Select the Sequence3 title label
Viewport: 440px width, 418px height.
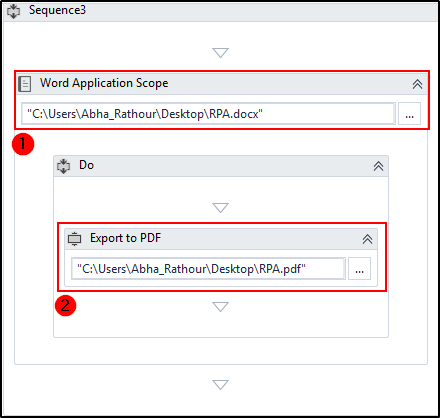[57, 10]
